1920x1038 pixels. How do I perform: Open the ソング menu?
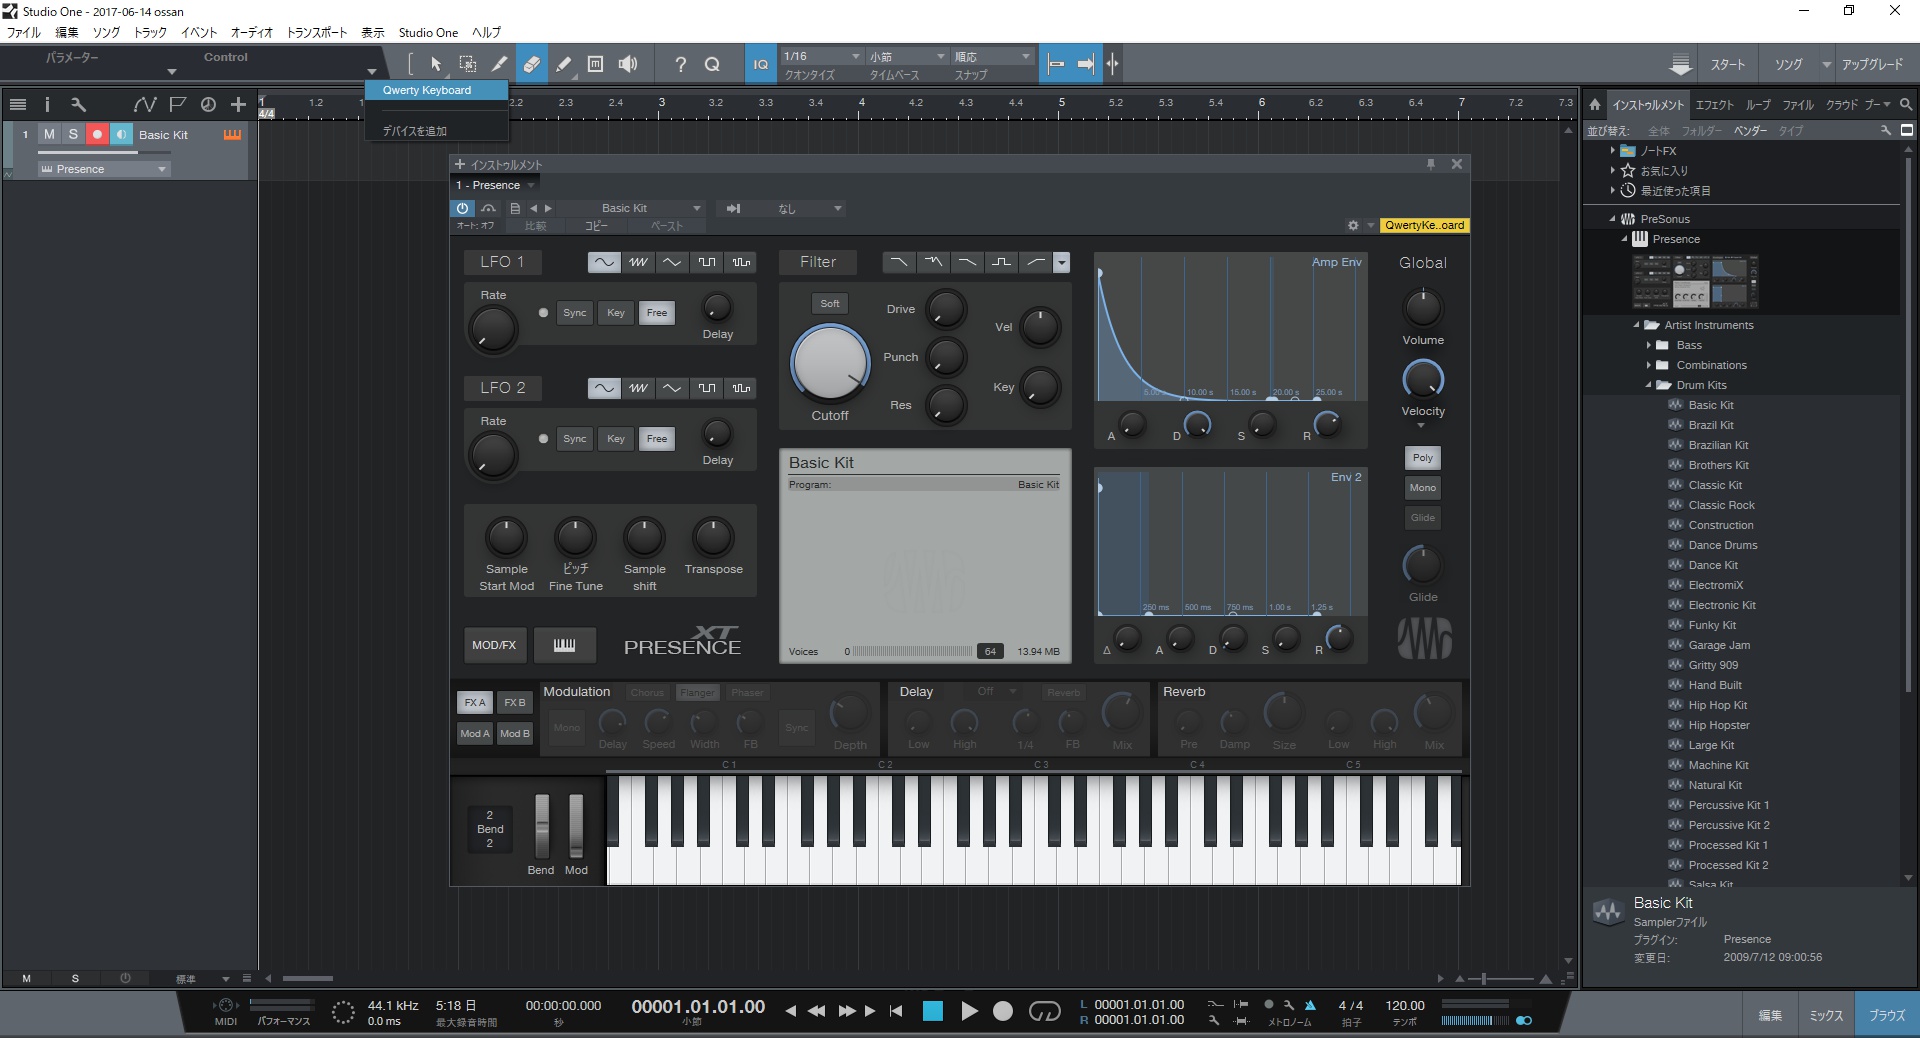(x=106, y=32)
